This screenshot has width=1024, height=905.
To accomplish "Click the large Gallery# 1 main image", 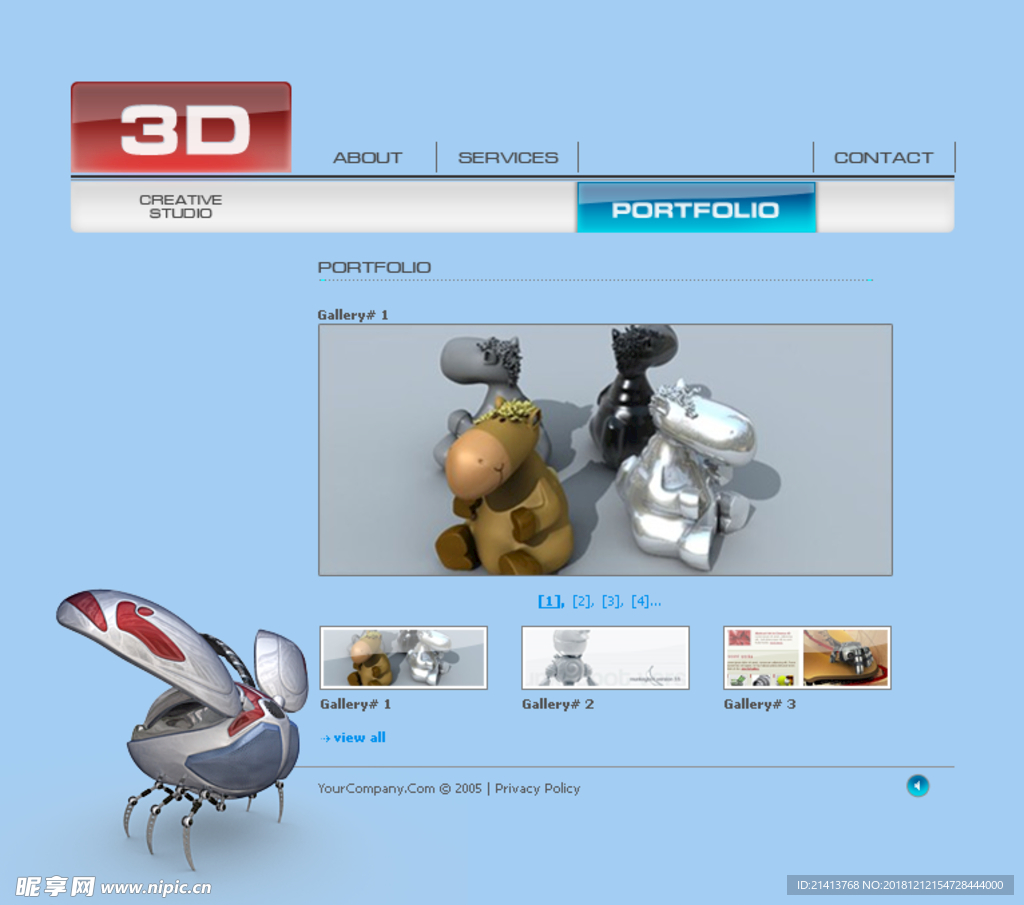I will pyautogui.click(x=605, y=450).
